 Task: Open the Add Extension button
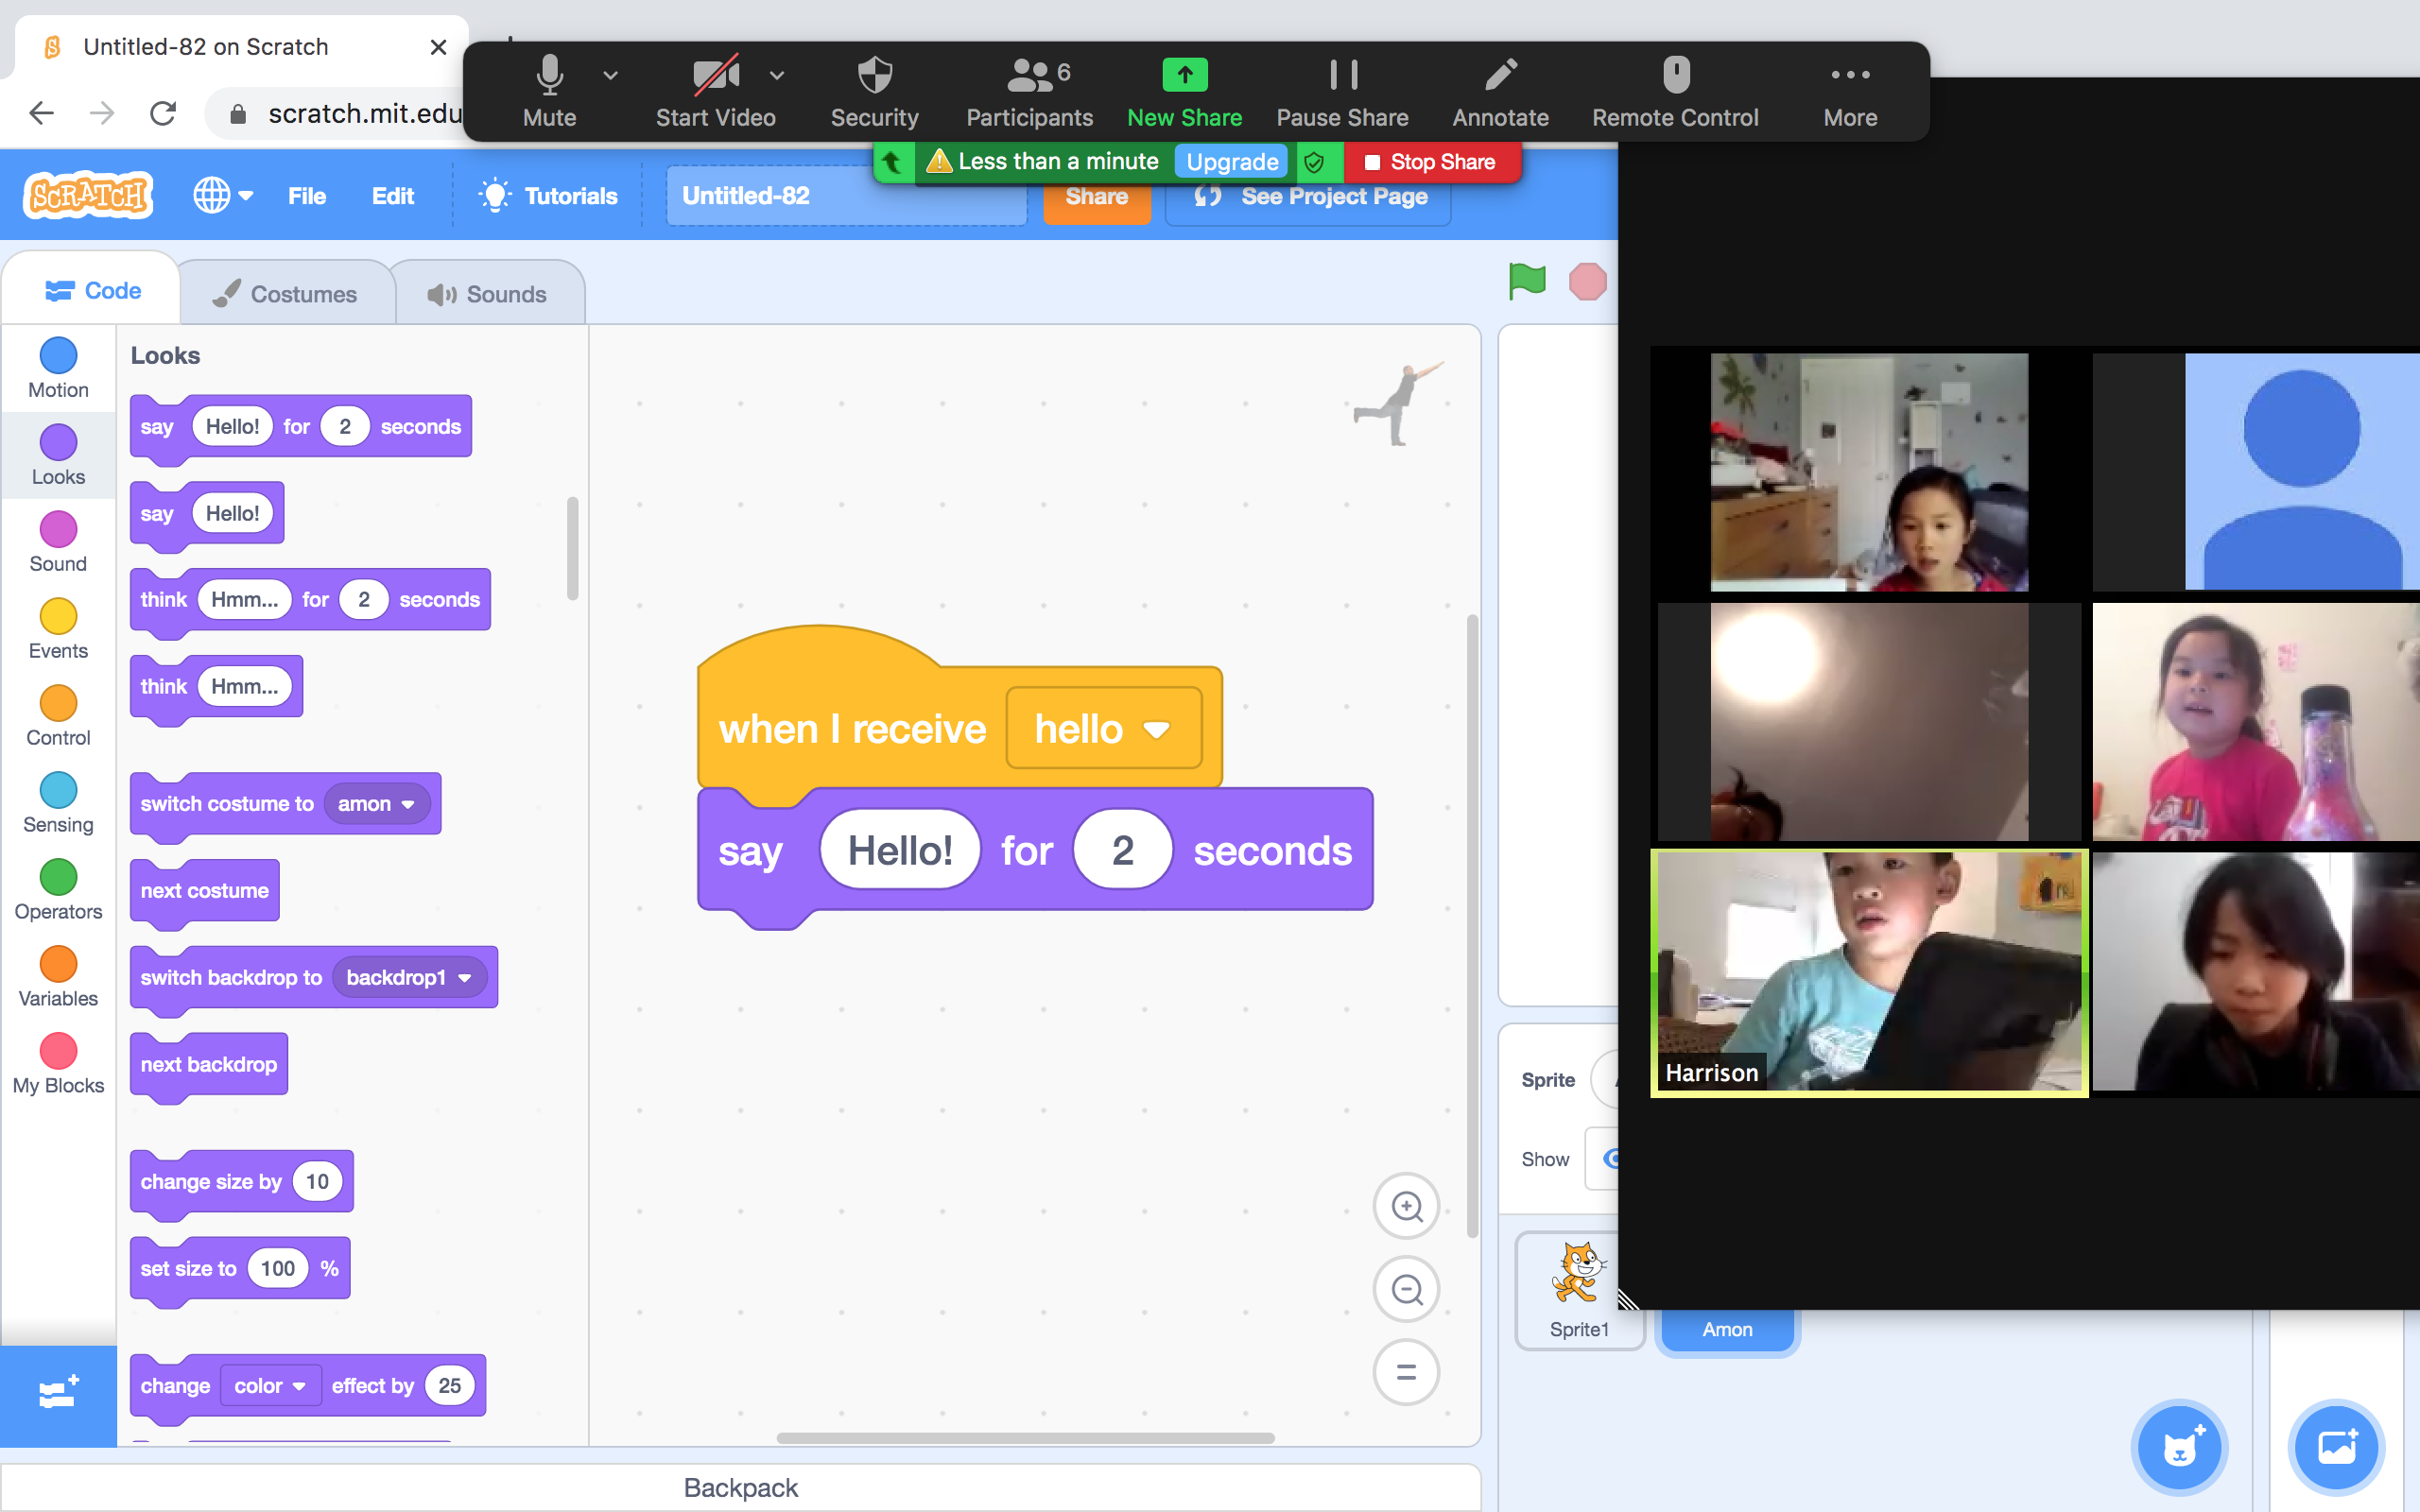pyautogui.click(x=58, y=1394)
